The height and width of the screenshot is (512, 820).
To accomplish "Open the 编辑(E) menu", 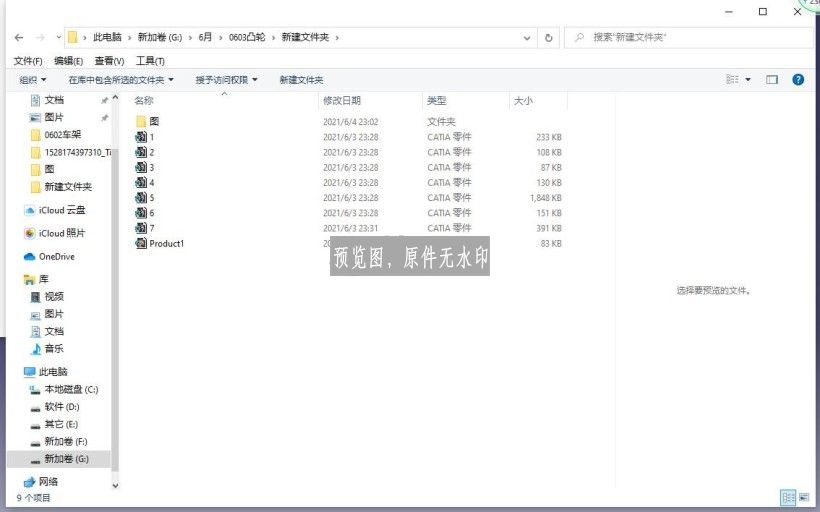I will (x=69, y=61).
